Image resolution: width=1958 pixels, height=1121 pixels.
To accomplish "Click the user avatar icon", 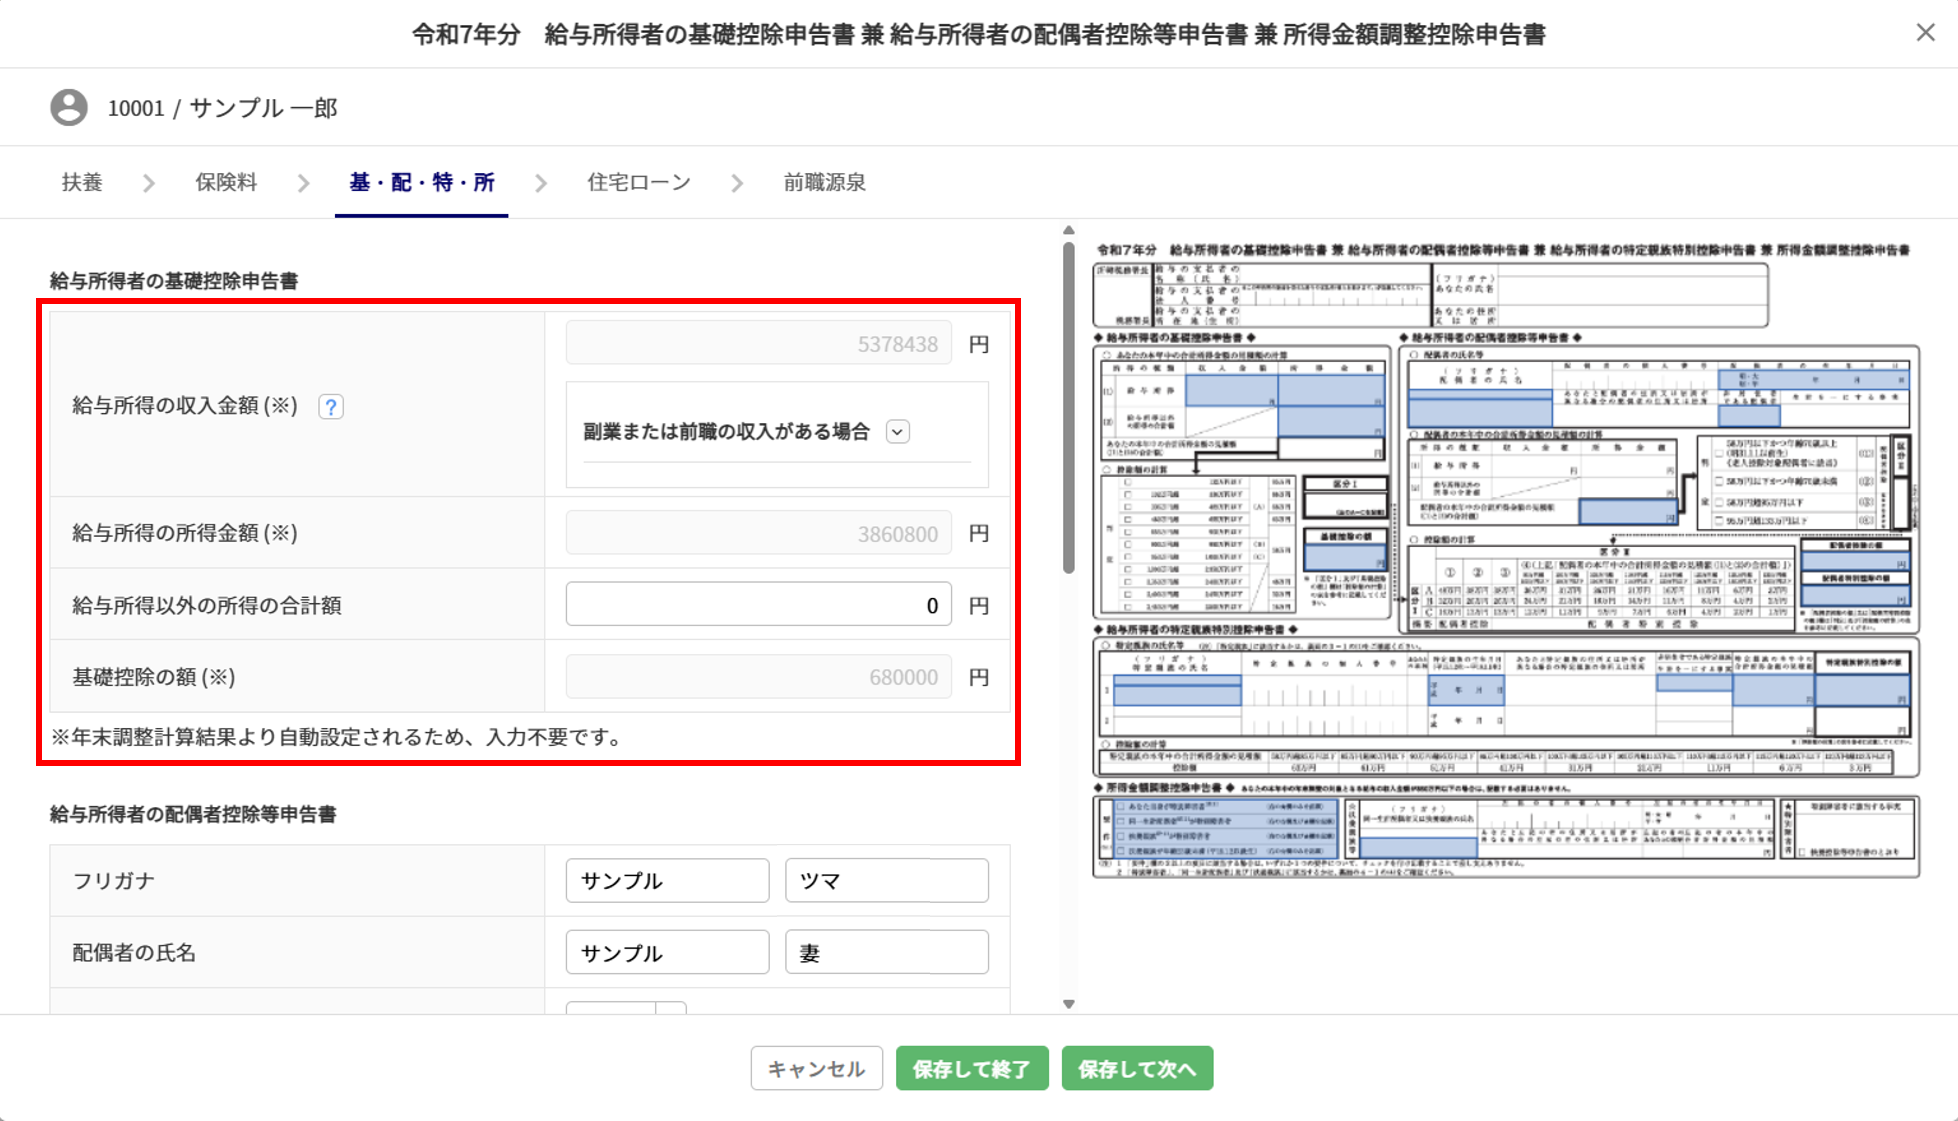I will pos(69,107).
